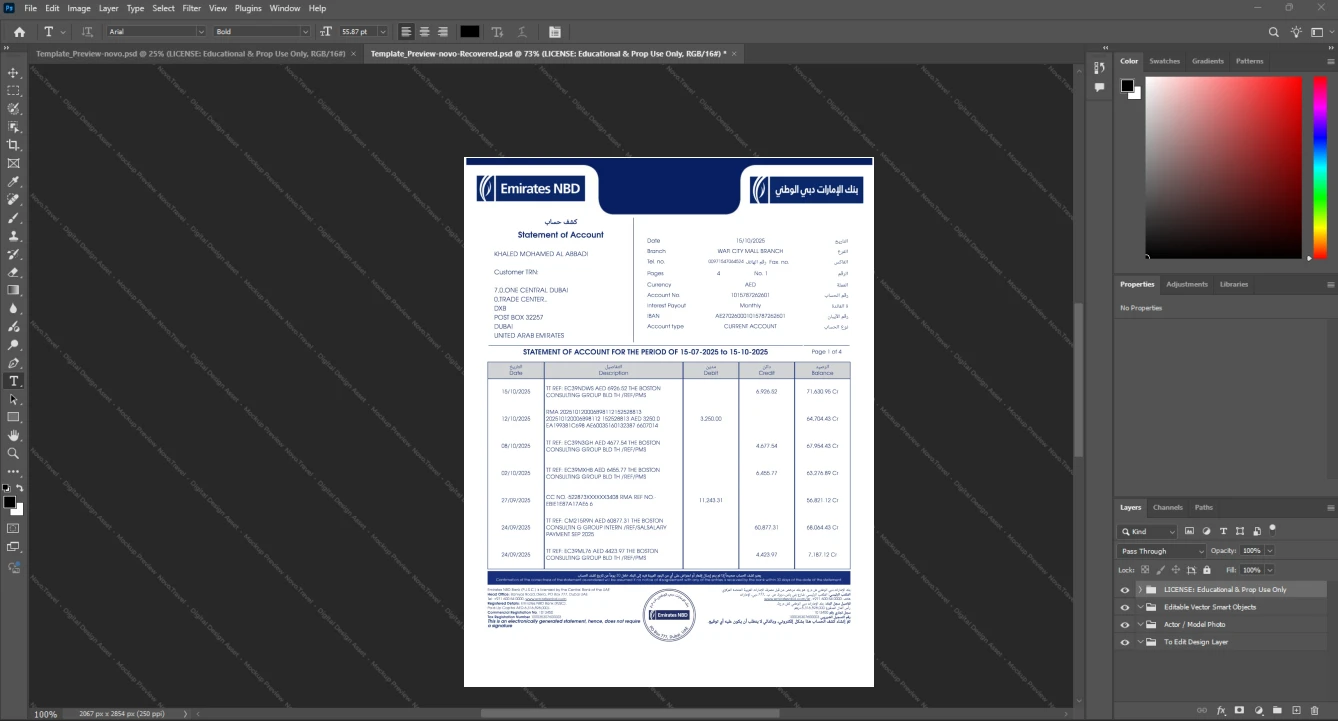Left align text
The height and width of the screenshot is (721, 1338).
point(406,32)
